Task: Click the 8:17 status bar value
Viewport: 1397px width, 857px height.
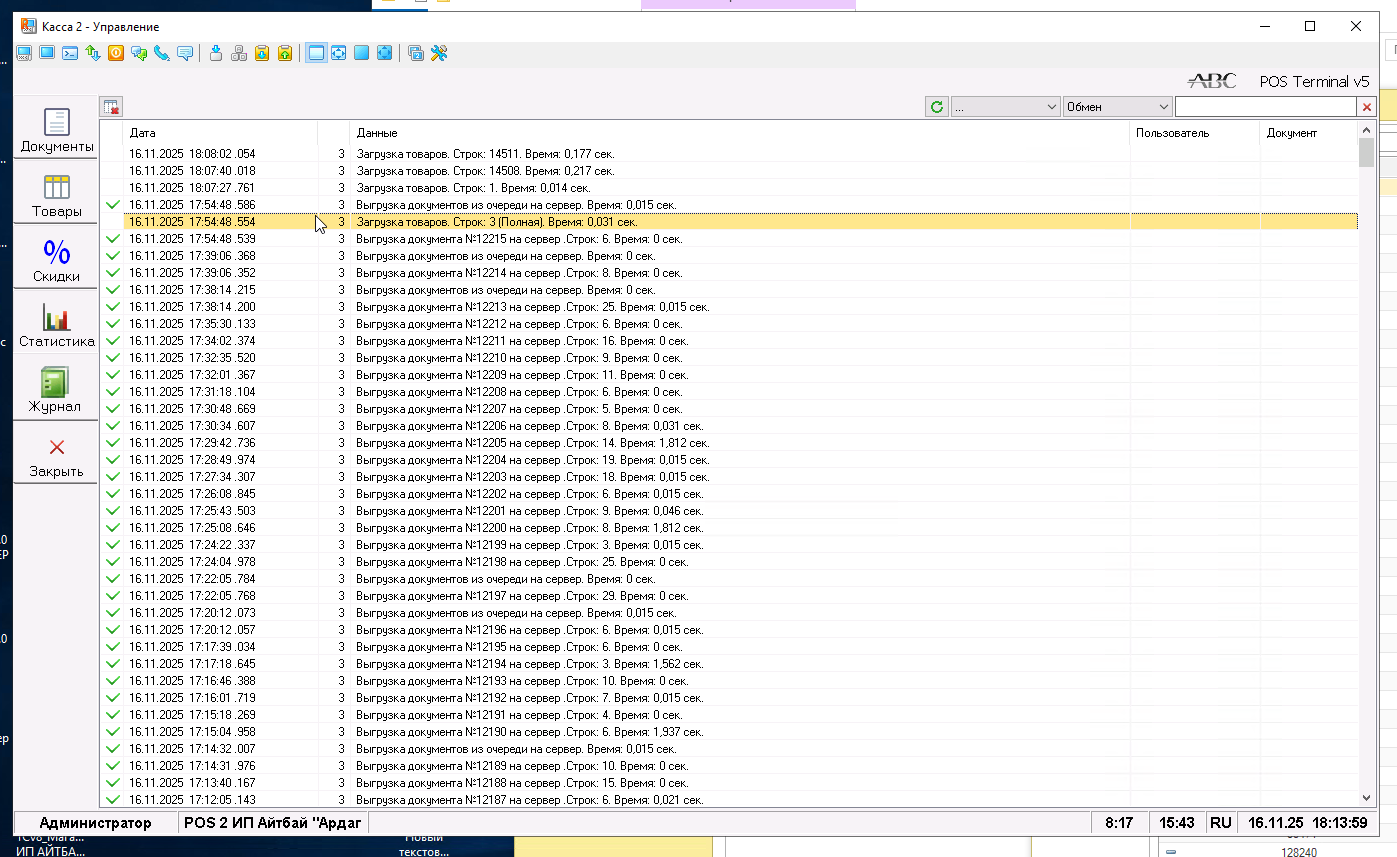Action: (x=1119, y=823)
